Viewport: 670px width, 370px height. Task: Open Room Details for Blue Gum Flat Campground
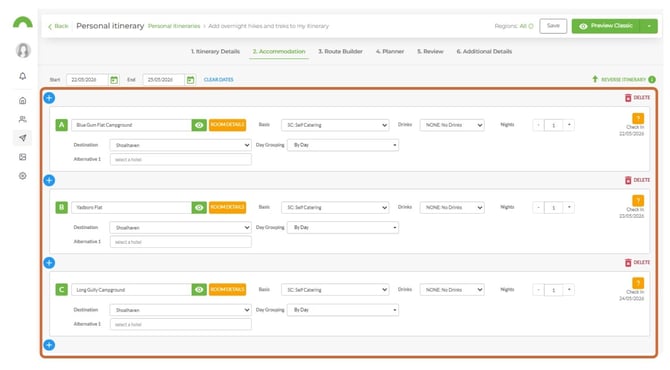[227, 125]
